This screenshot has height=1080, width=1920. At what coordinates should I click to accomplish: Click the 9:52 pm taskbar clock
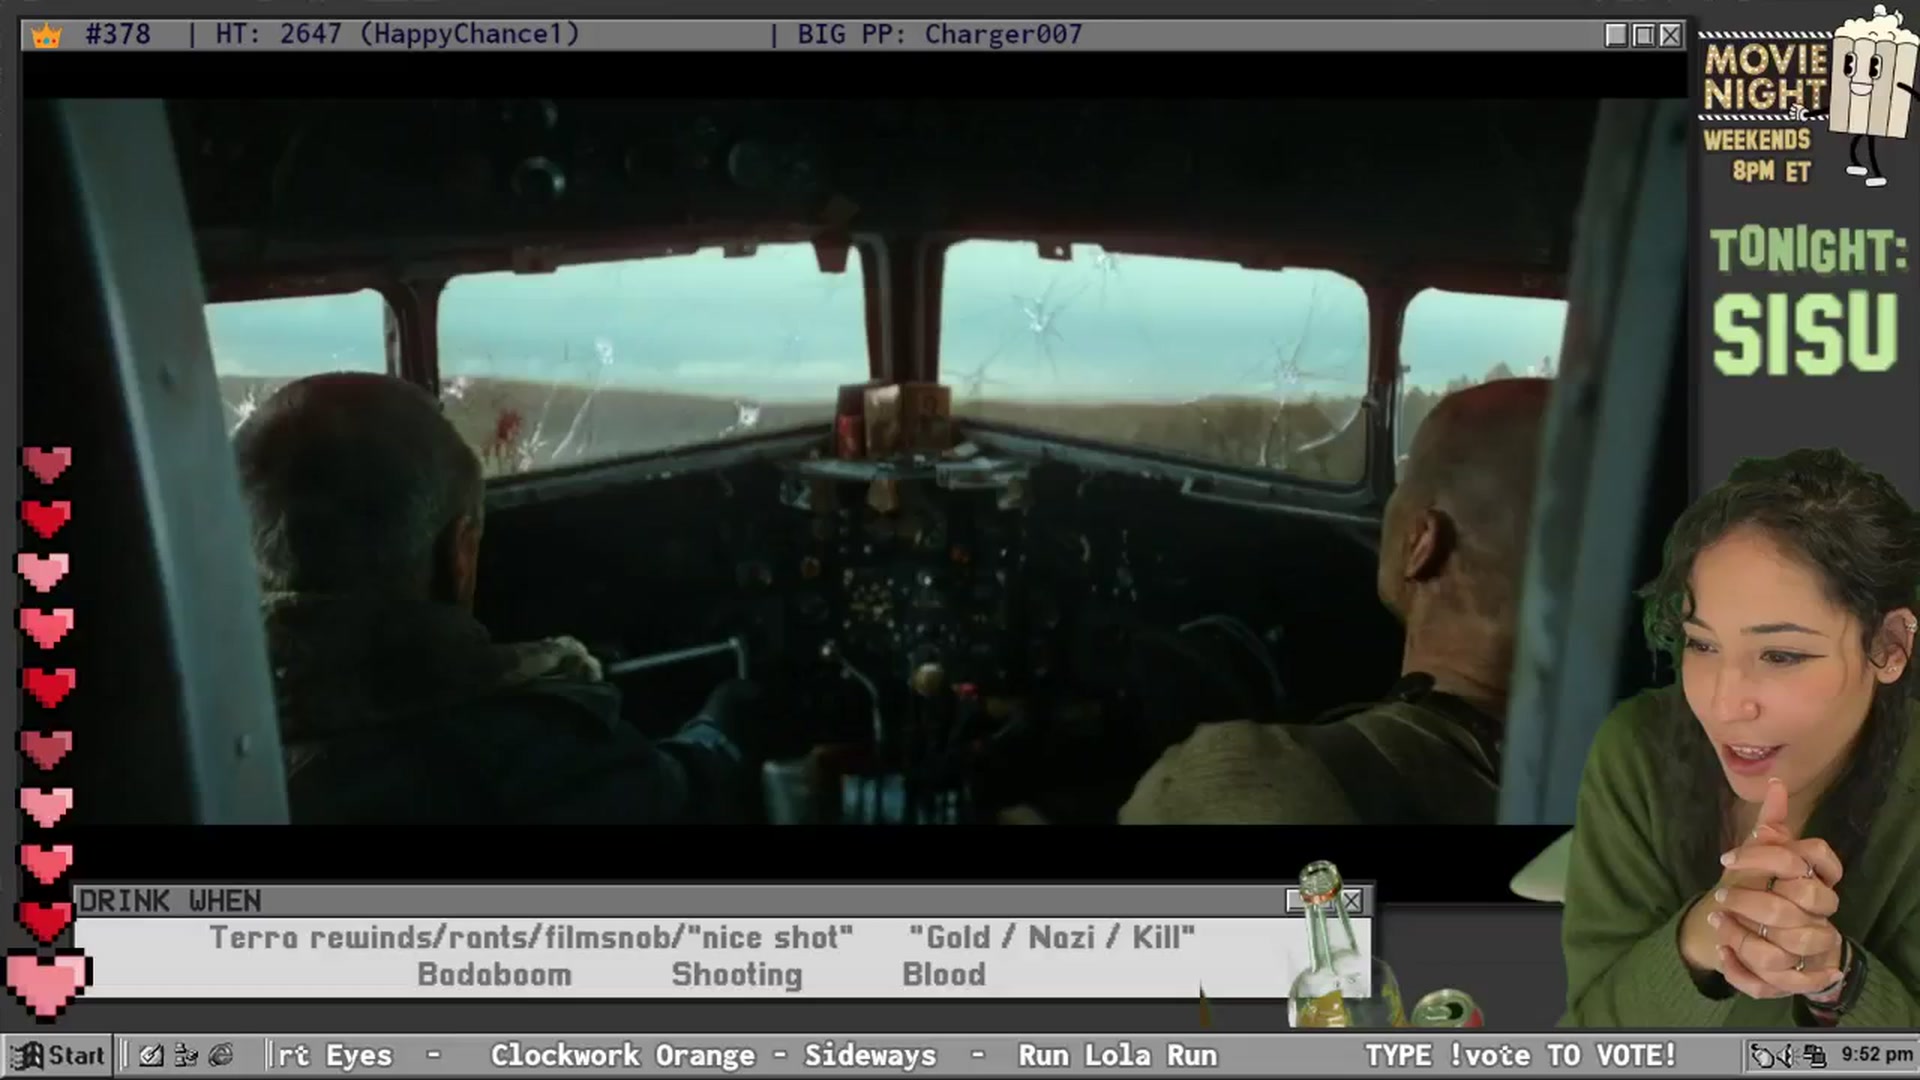(x=1877, y=1055)
